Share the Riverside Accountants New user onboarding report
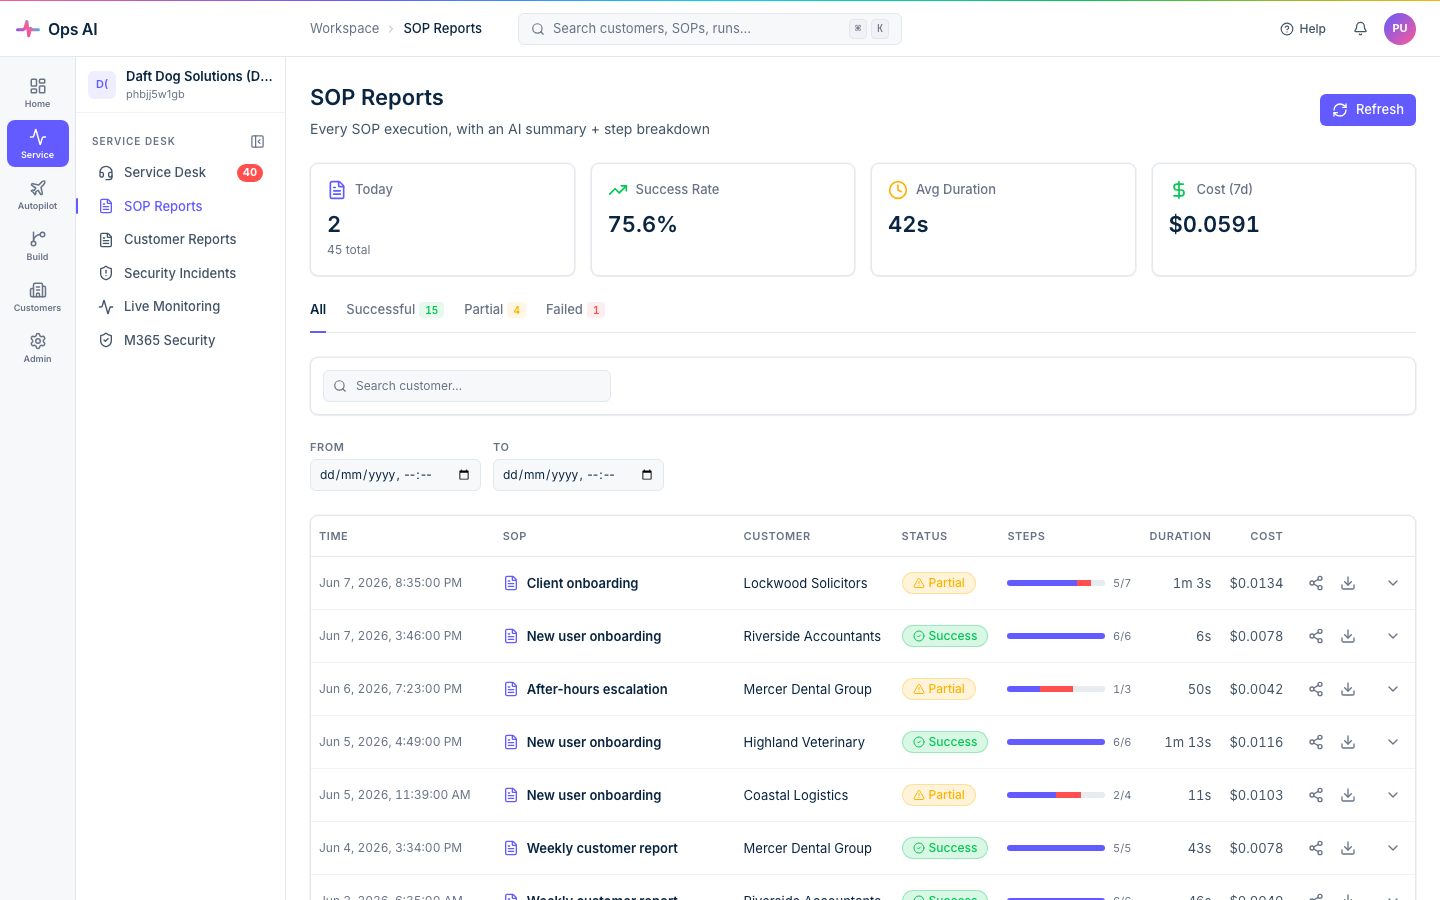 (x=1316, y=636)
